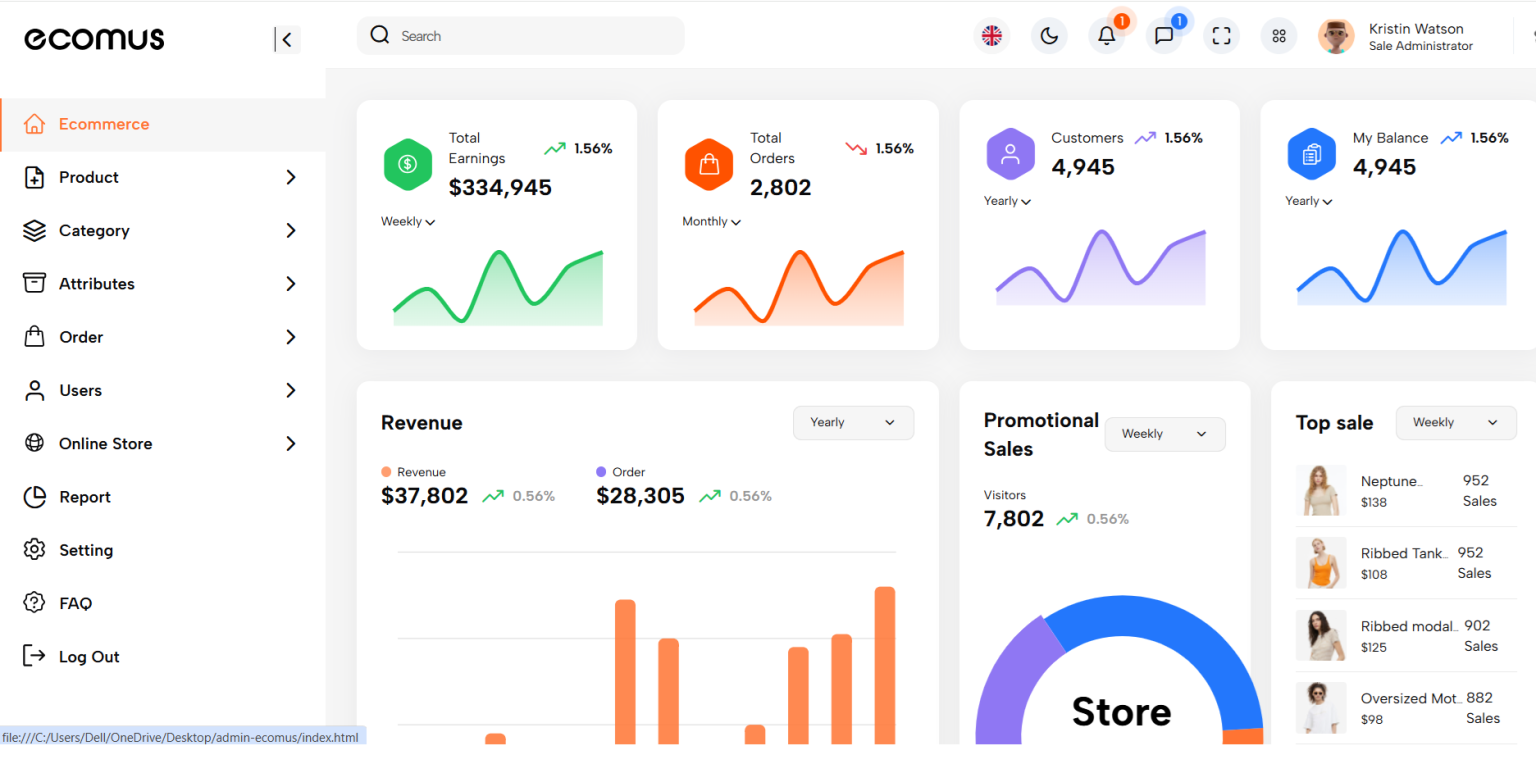Open notifications via the bell icon
The height and width of the screenshot is (764, 1536).
(x=1107, y=35)
